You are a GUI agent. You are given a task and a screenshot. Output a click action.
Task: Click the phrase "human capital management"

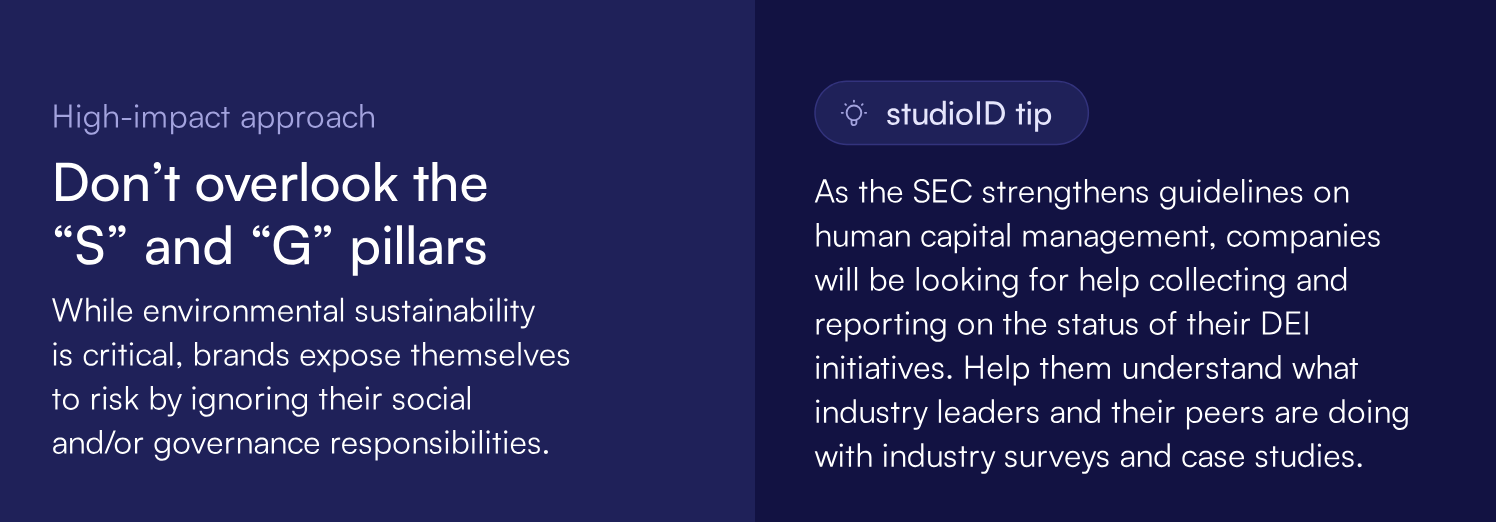(x=1013, y=236)
